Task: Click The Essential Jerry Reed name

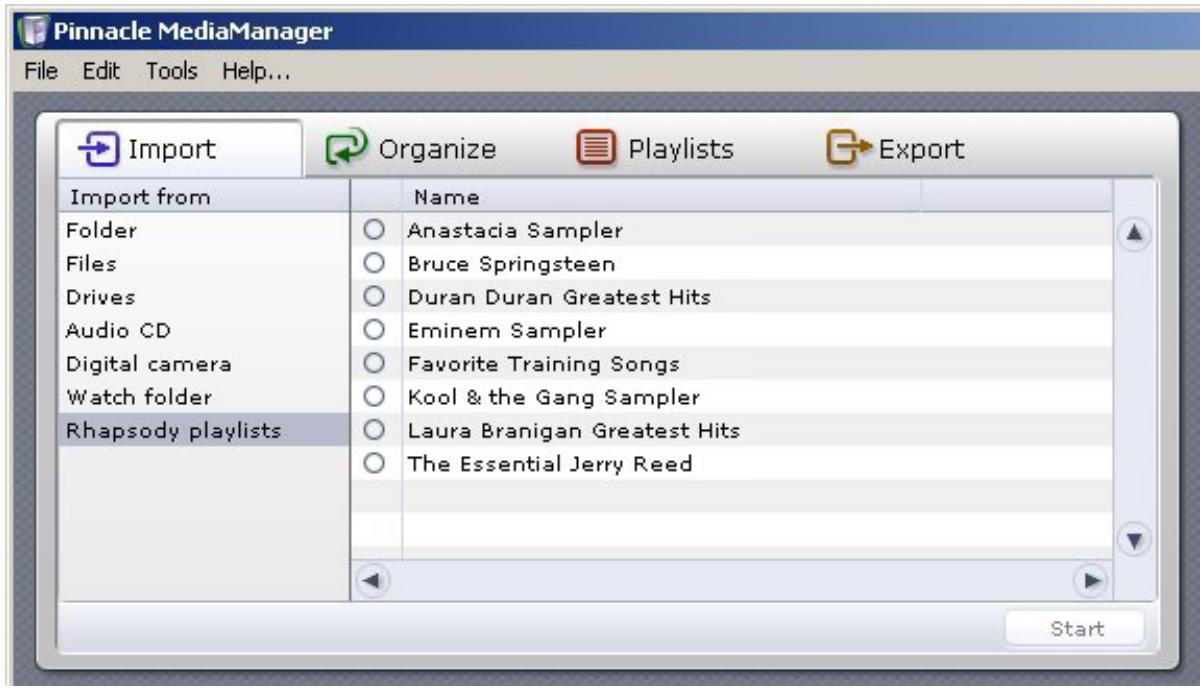Action: tap(550, 465)
